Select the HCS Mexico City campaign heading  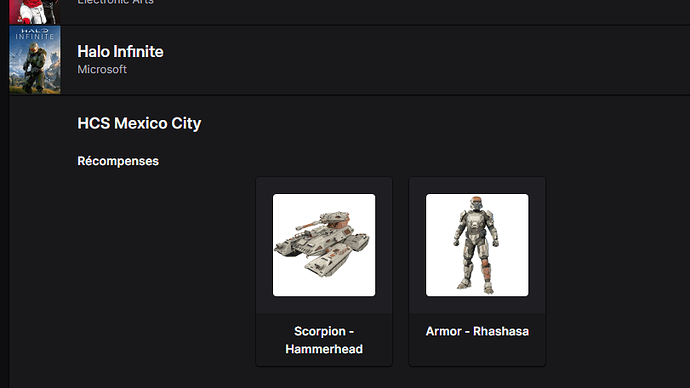(139, 123)
